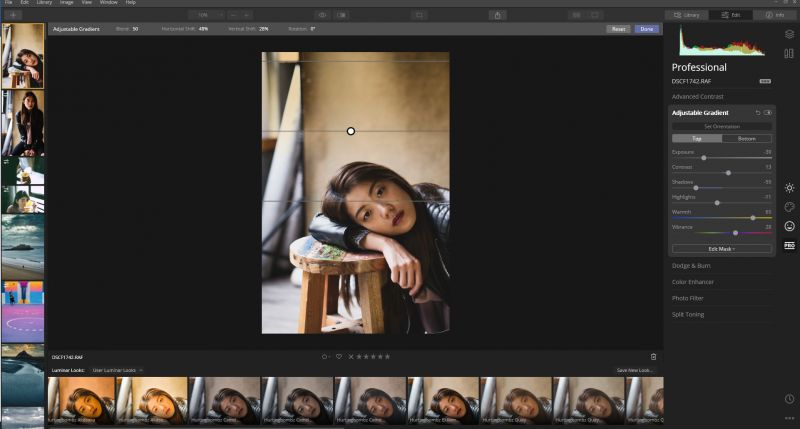The height and width of the screenshot is (429, 800).
Task: Reset the Adjustable Gradient tool via undo arrow
Action: click(758, 113)
